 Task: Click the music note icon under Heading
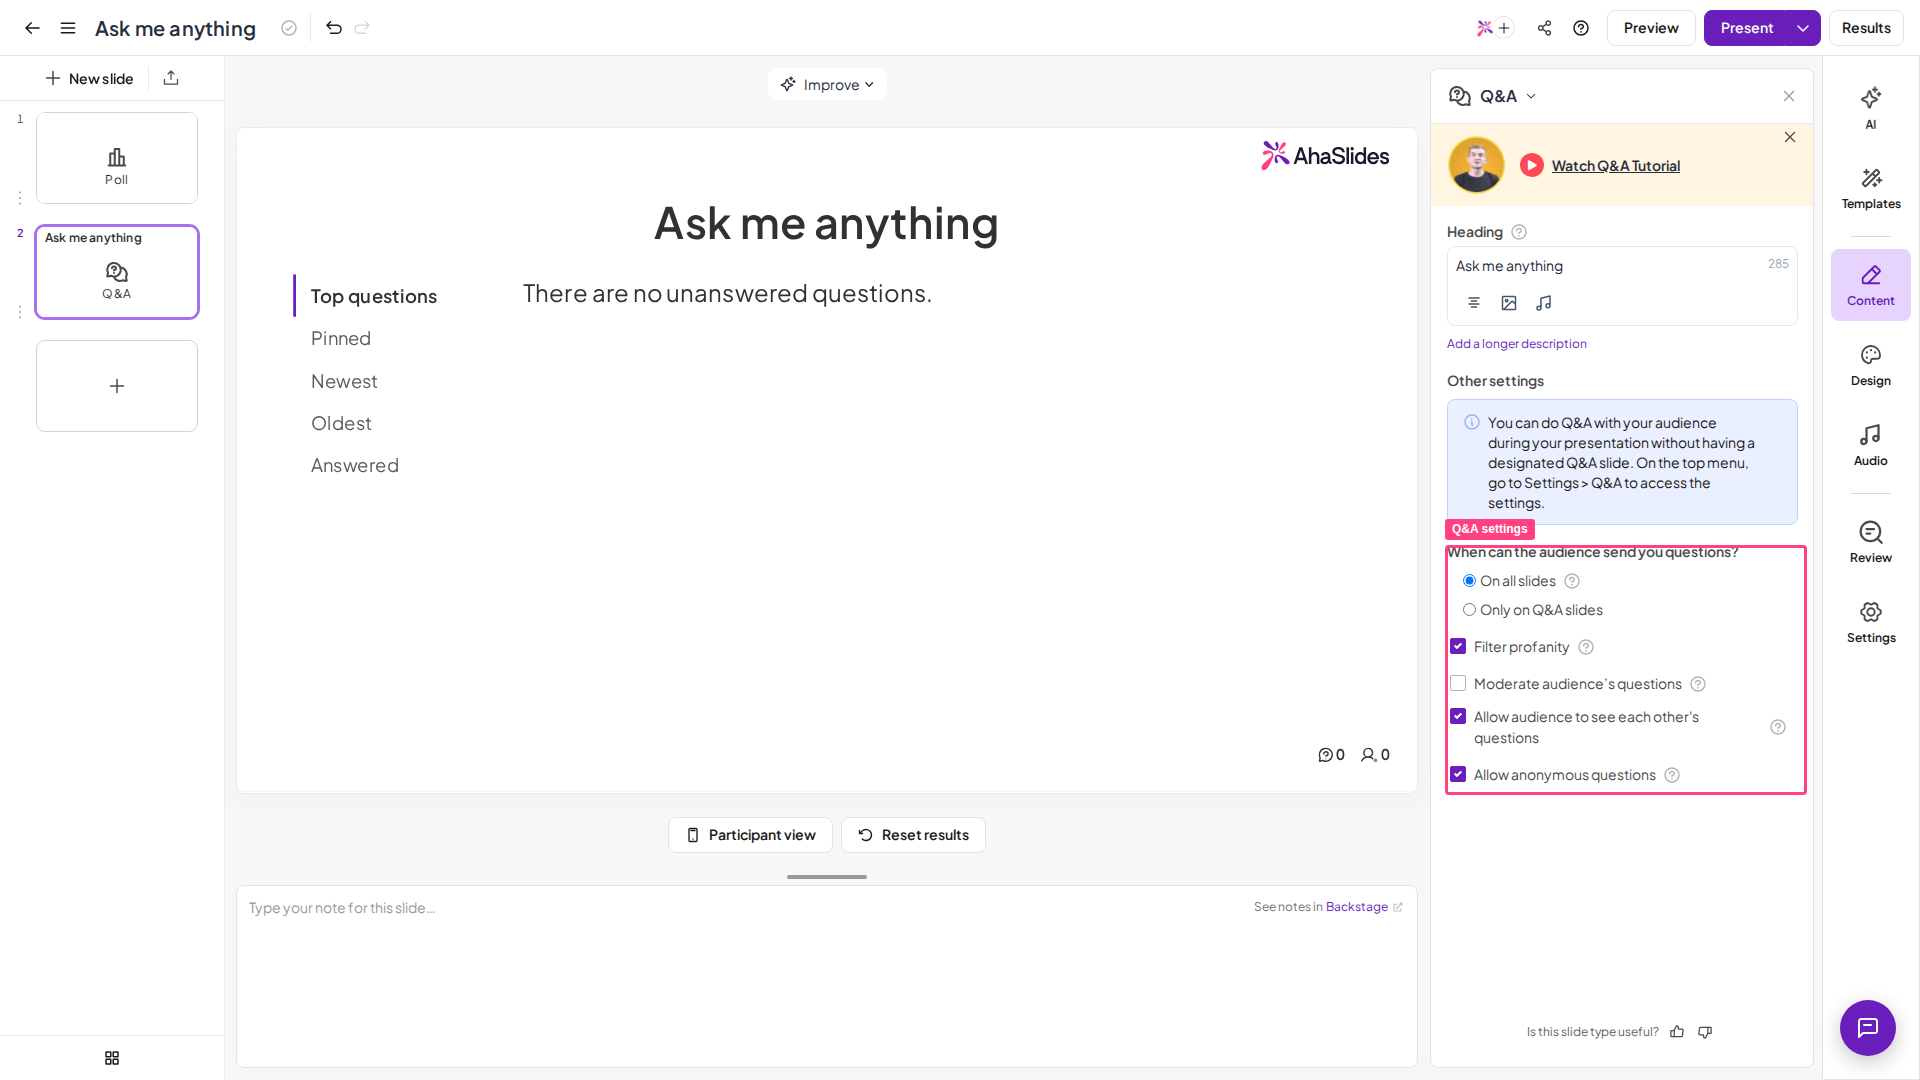[x=1544, y=303]
